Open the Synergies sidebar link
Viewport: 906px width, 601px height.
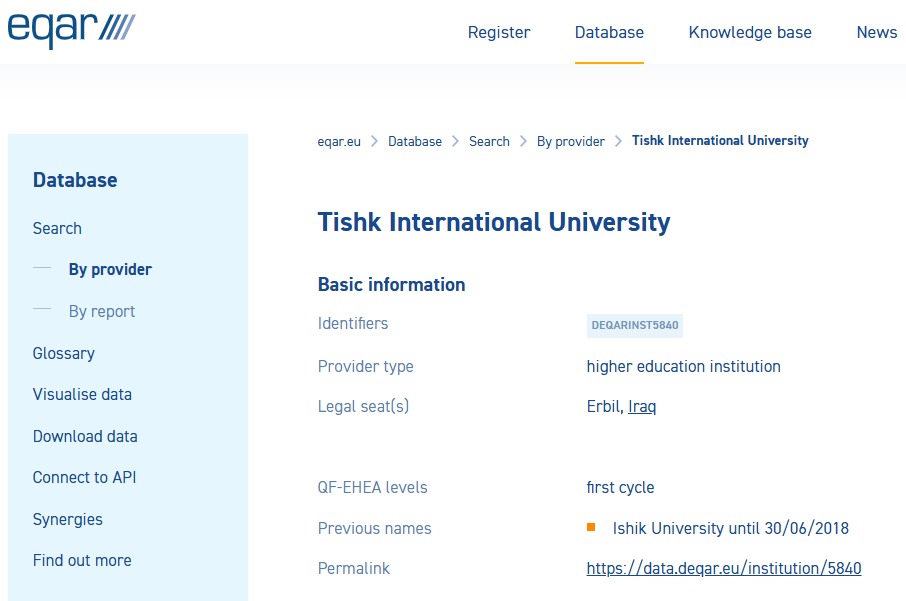pyautogui.click(x=67, y=519)
